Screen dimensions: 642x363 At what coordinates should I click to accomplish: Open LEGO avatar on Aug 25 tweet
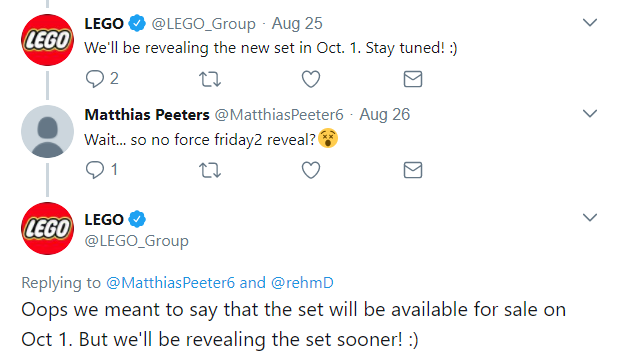[x=47, y=40]
